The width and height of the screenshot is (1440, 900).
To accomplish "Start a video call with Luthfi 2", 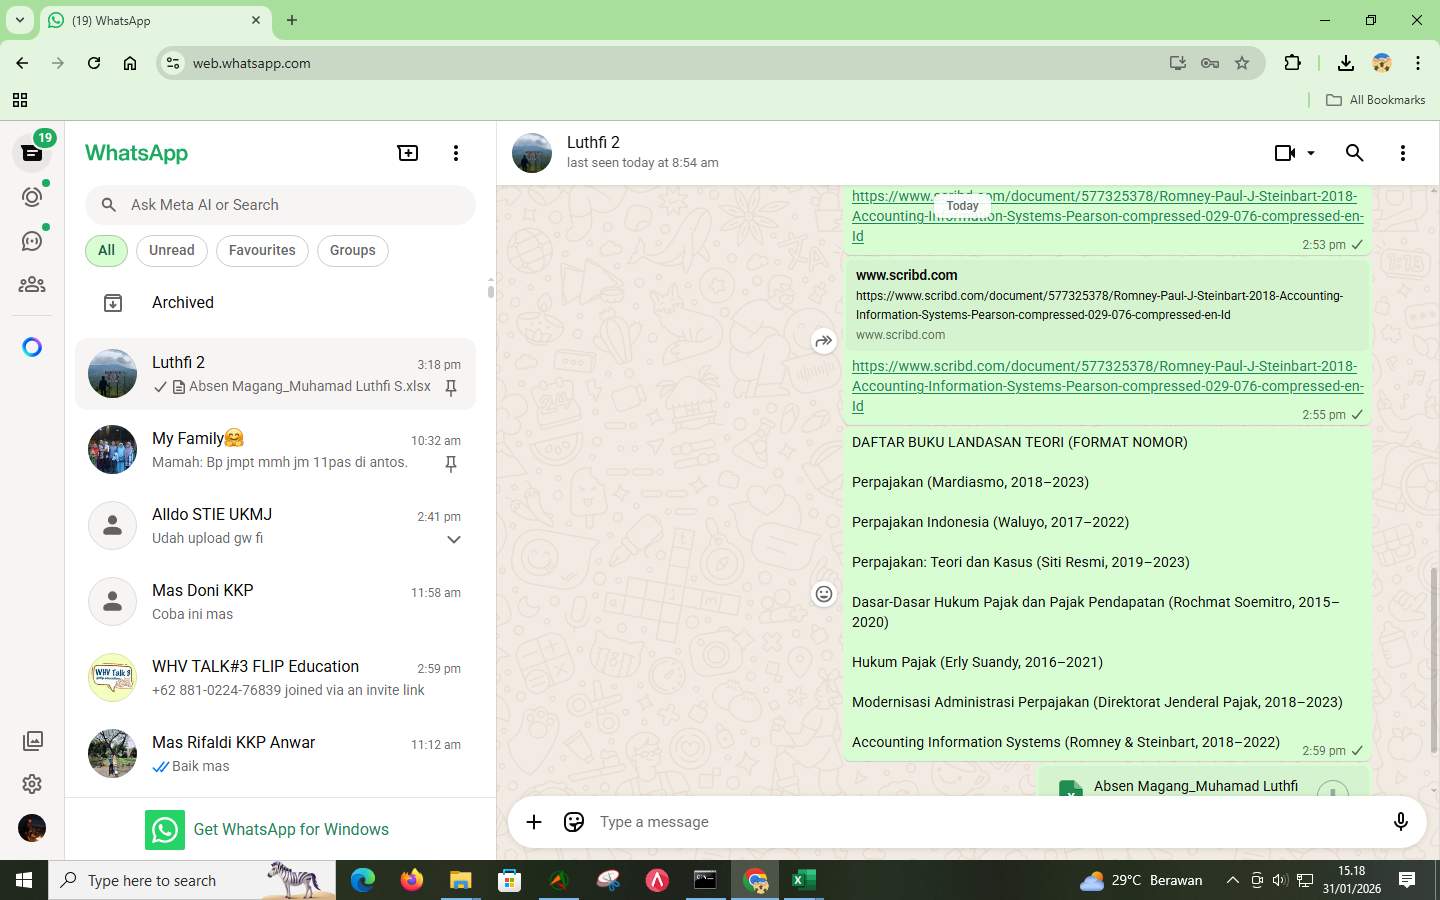I will (1283, 153).
